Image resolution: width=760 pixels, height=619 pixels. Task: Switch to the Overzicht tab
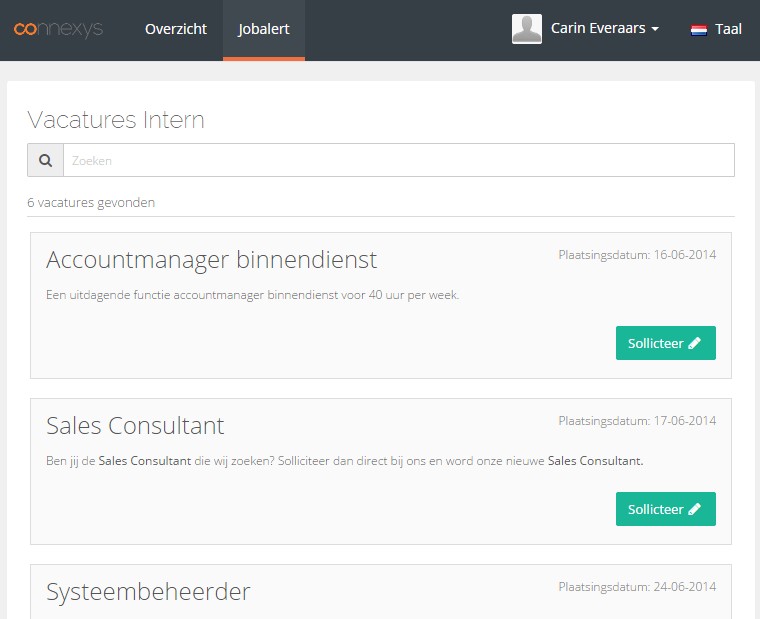pos(176,29)
